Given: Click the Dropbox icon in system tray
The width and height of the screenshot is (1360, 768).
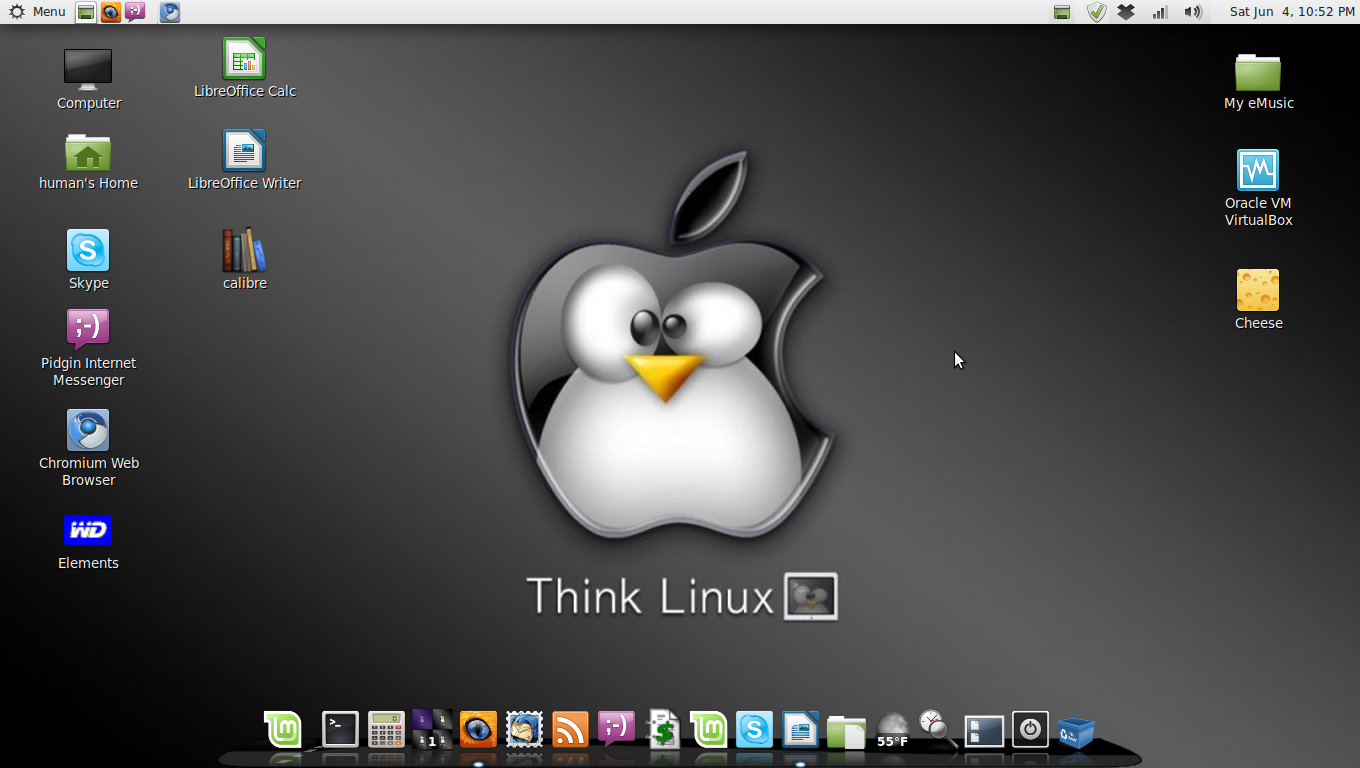Looking at the screenshot, I should click(1126, 12).
